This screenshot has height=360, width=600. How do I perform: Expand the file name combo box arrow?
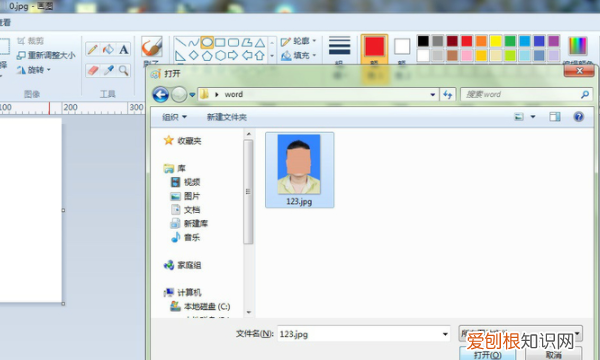pos(445,334)
